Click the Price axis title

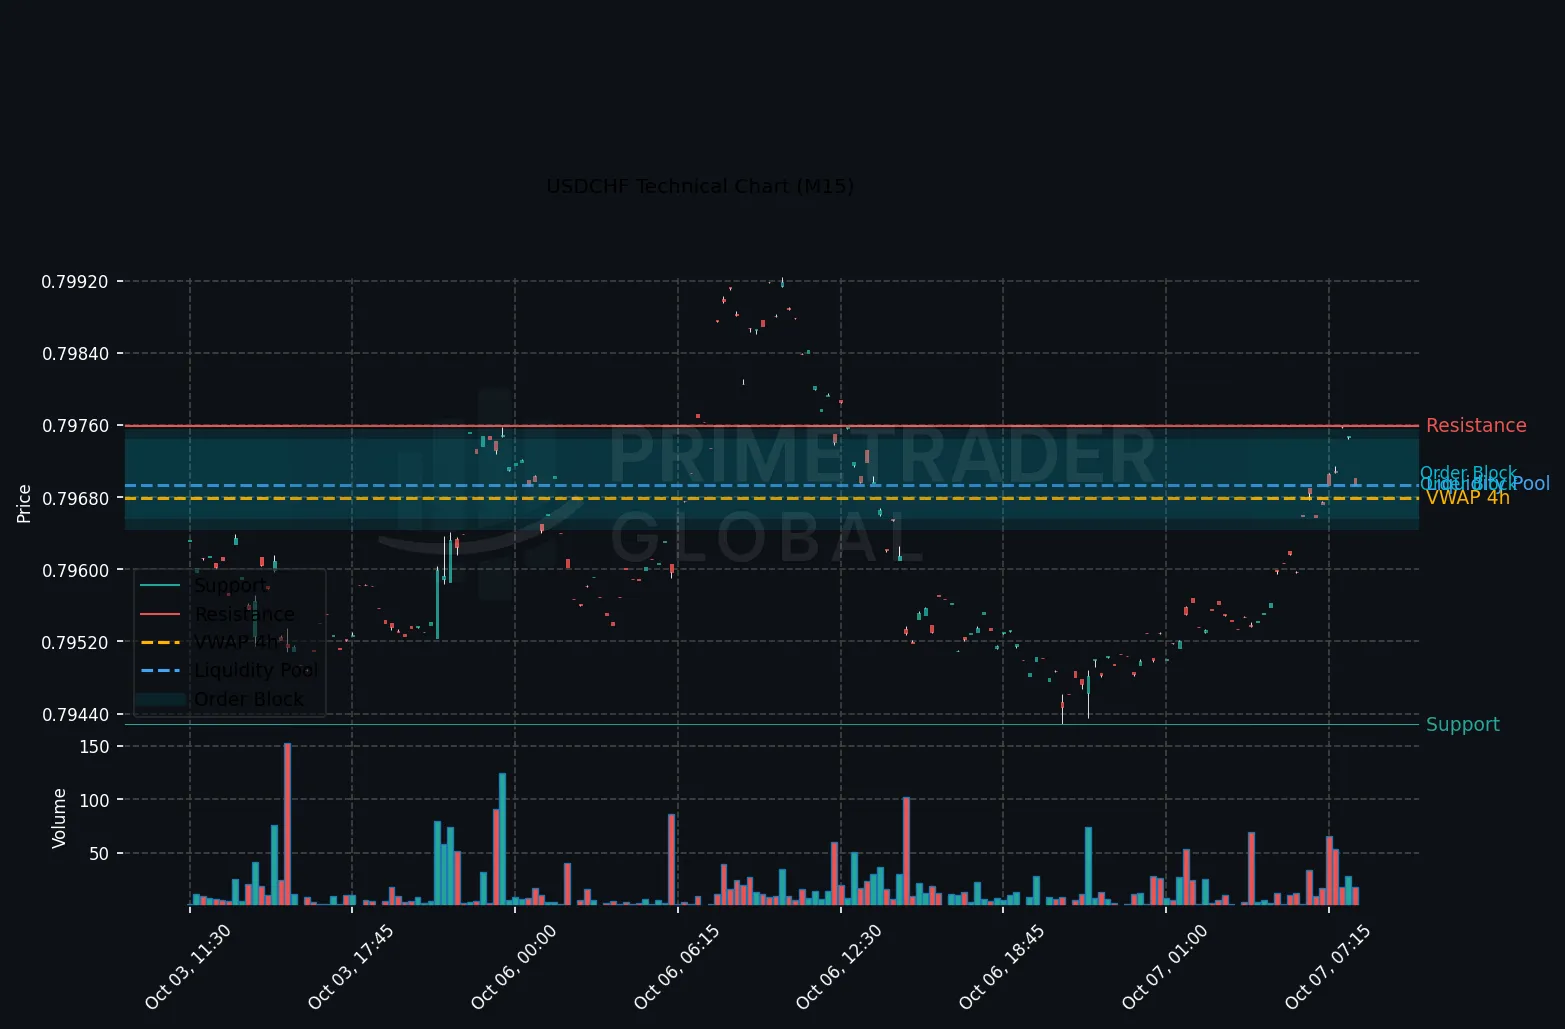(x=24, y=504)
